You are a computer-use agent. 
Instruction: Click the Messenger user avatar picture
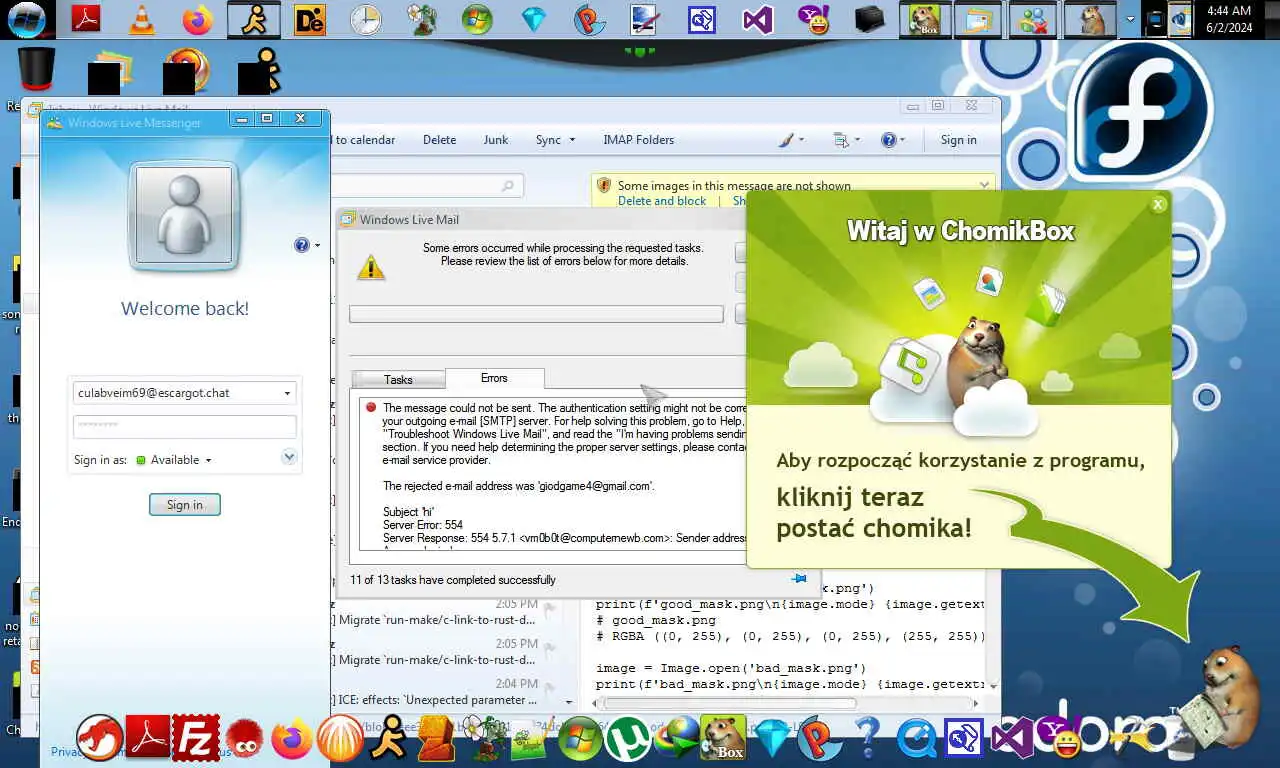184,216
